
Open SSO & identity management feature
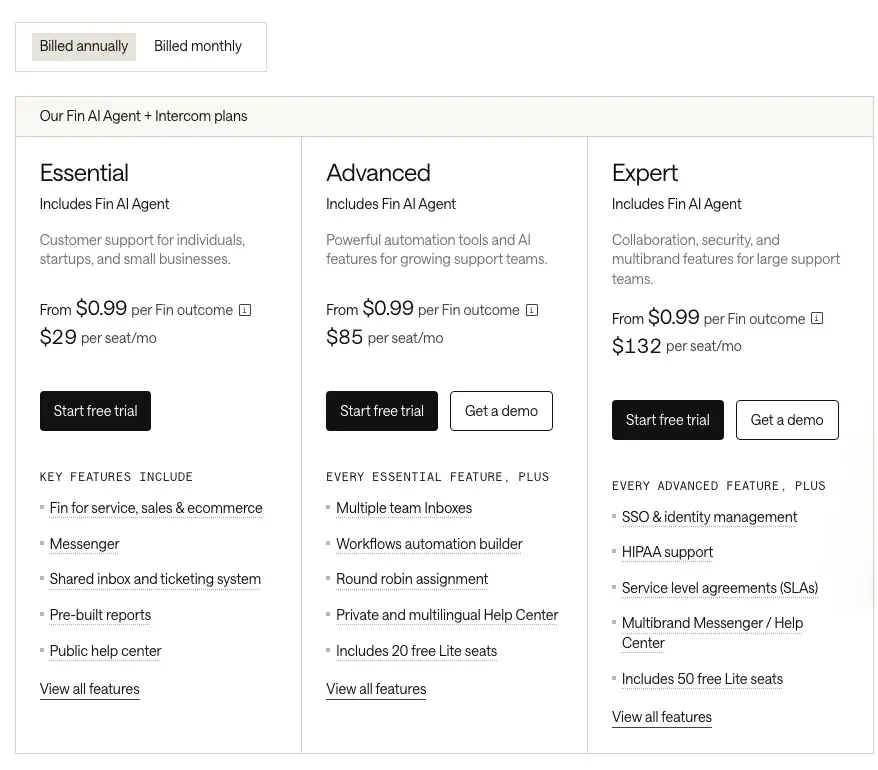(x=709, y=517)
